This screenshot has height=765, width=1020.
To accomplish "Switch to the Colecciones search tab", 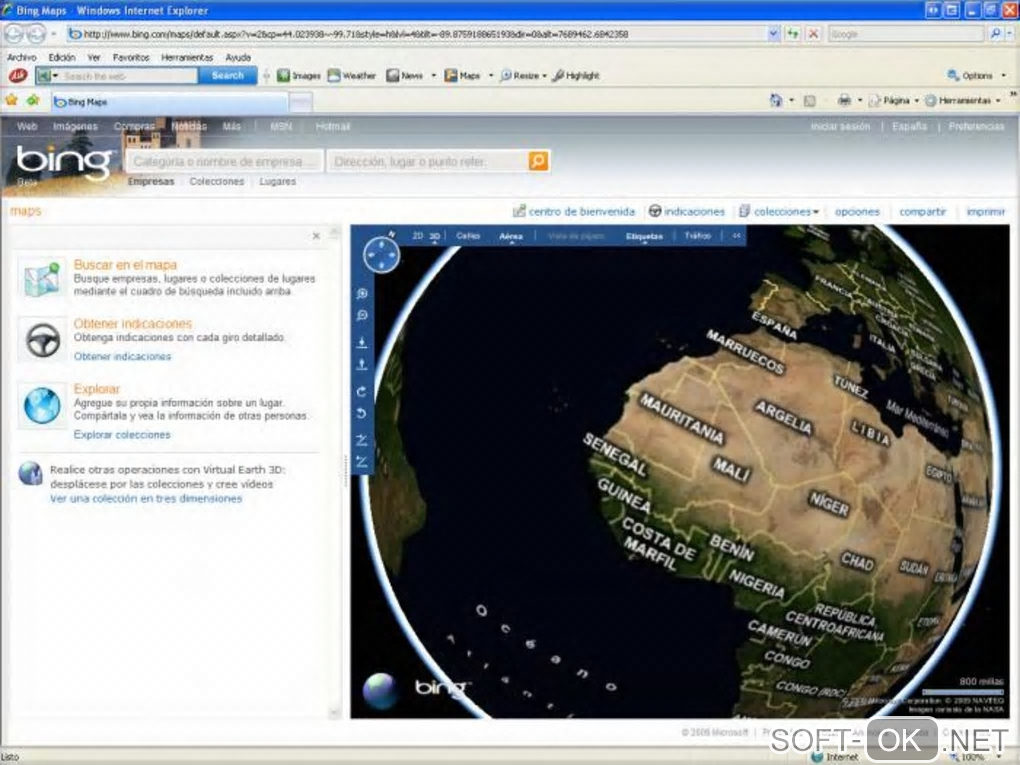I will 217,181.
